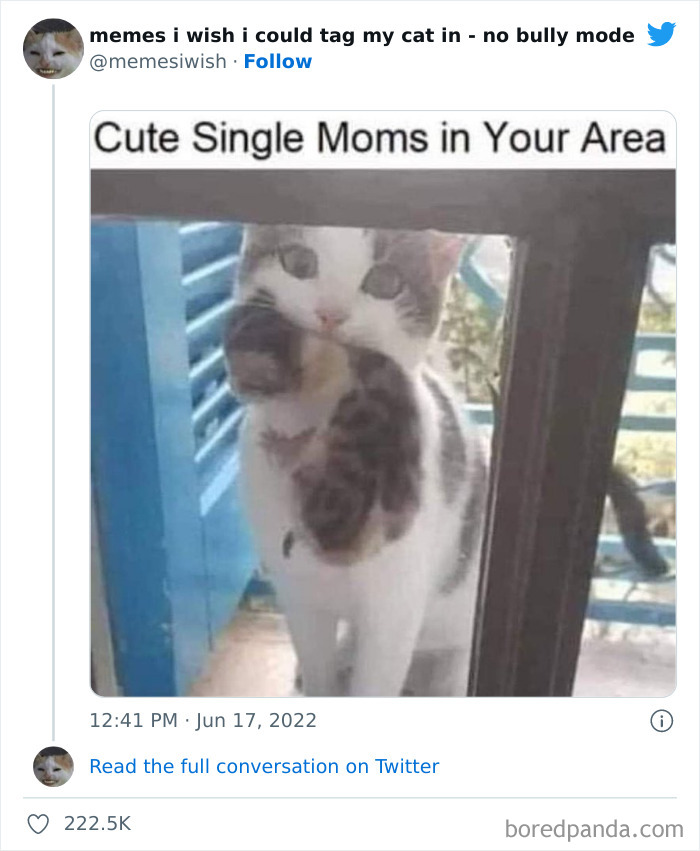Viewport: 700px width, 851px height.
Task: Click the small avatar beside the conversation link
Action: tap(55, 767)
